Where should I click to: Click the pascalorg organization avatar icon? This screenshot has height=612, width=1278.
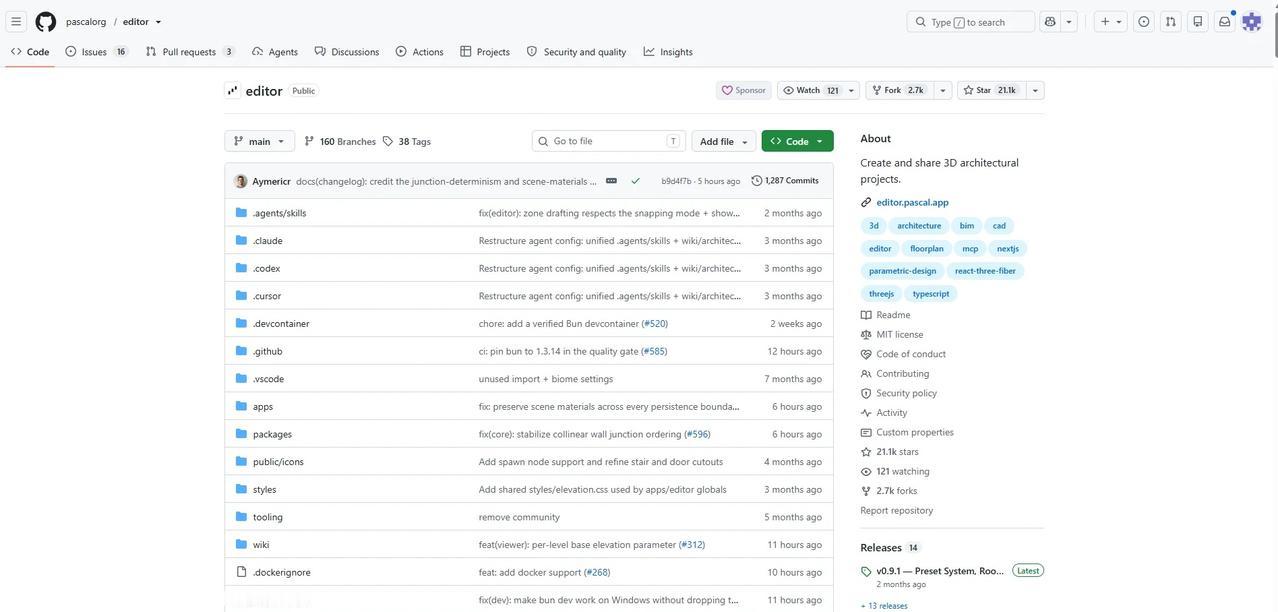[233, 91]
